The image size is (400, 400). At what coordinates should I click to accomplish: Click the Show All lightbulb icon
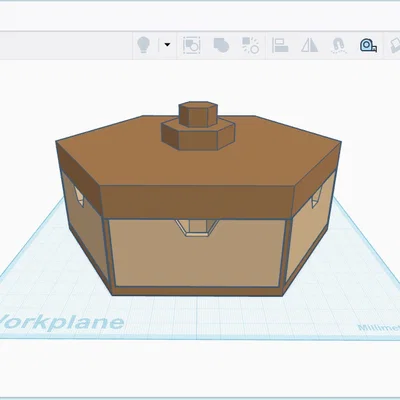[x=144, y=45]
